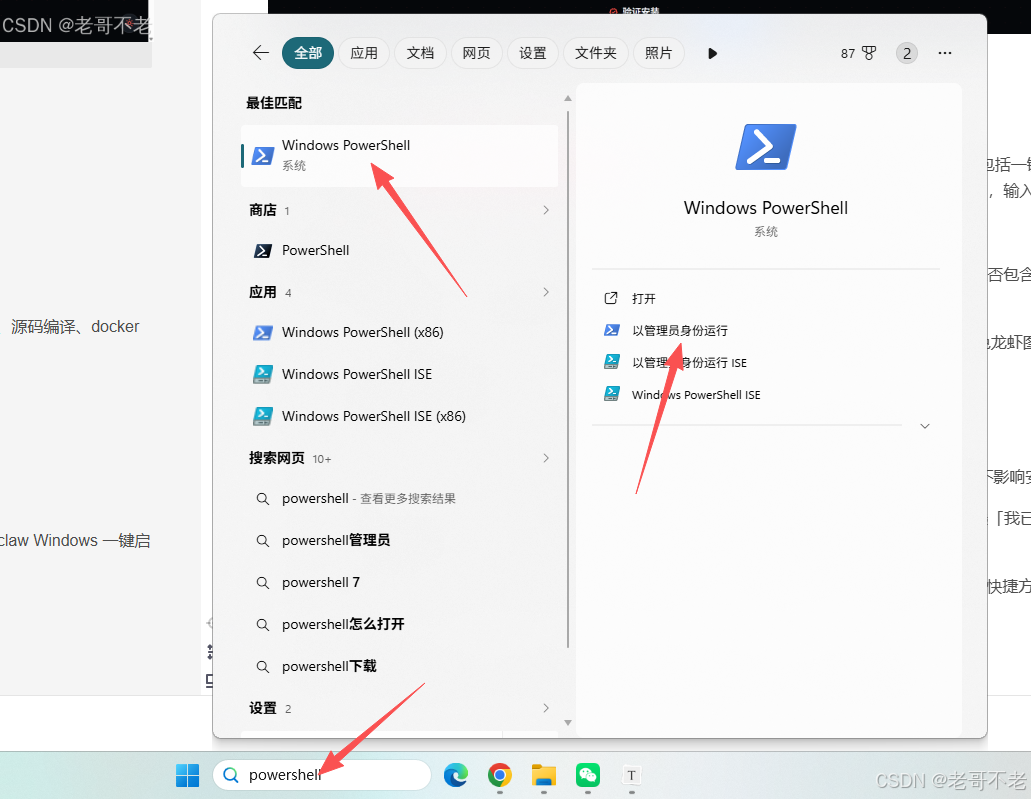Open Windows PowerShell ISE from the apps list
Image resolution: width=1031 pixels, height=799 pixels.
pos(399,374)
